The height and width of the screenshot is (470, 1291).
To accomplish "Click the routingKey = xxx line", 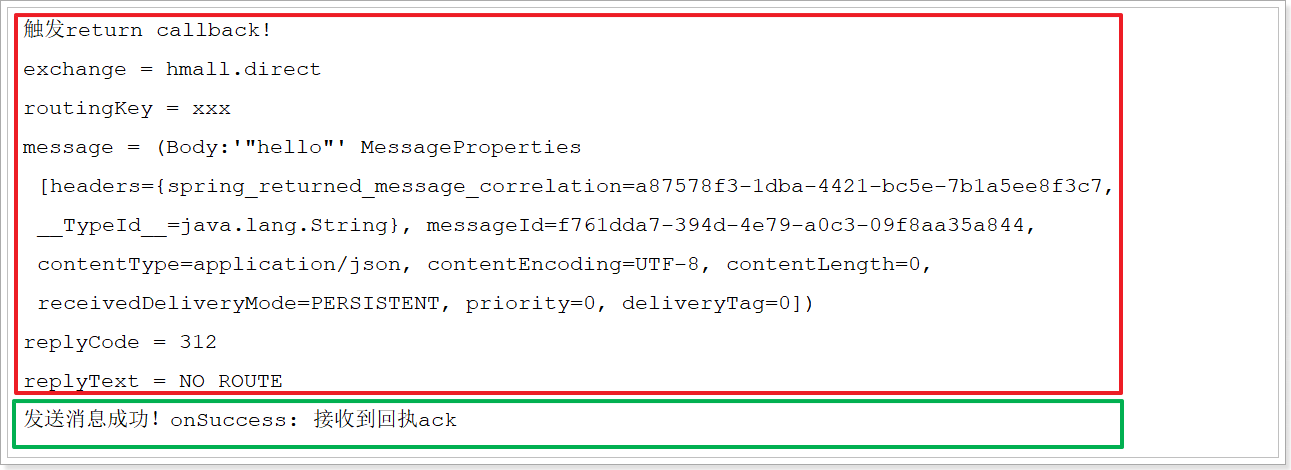I will pos(127,108).
